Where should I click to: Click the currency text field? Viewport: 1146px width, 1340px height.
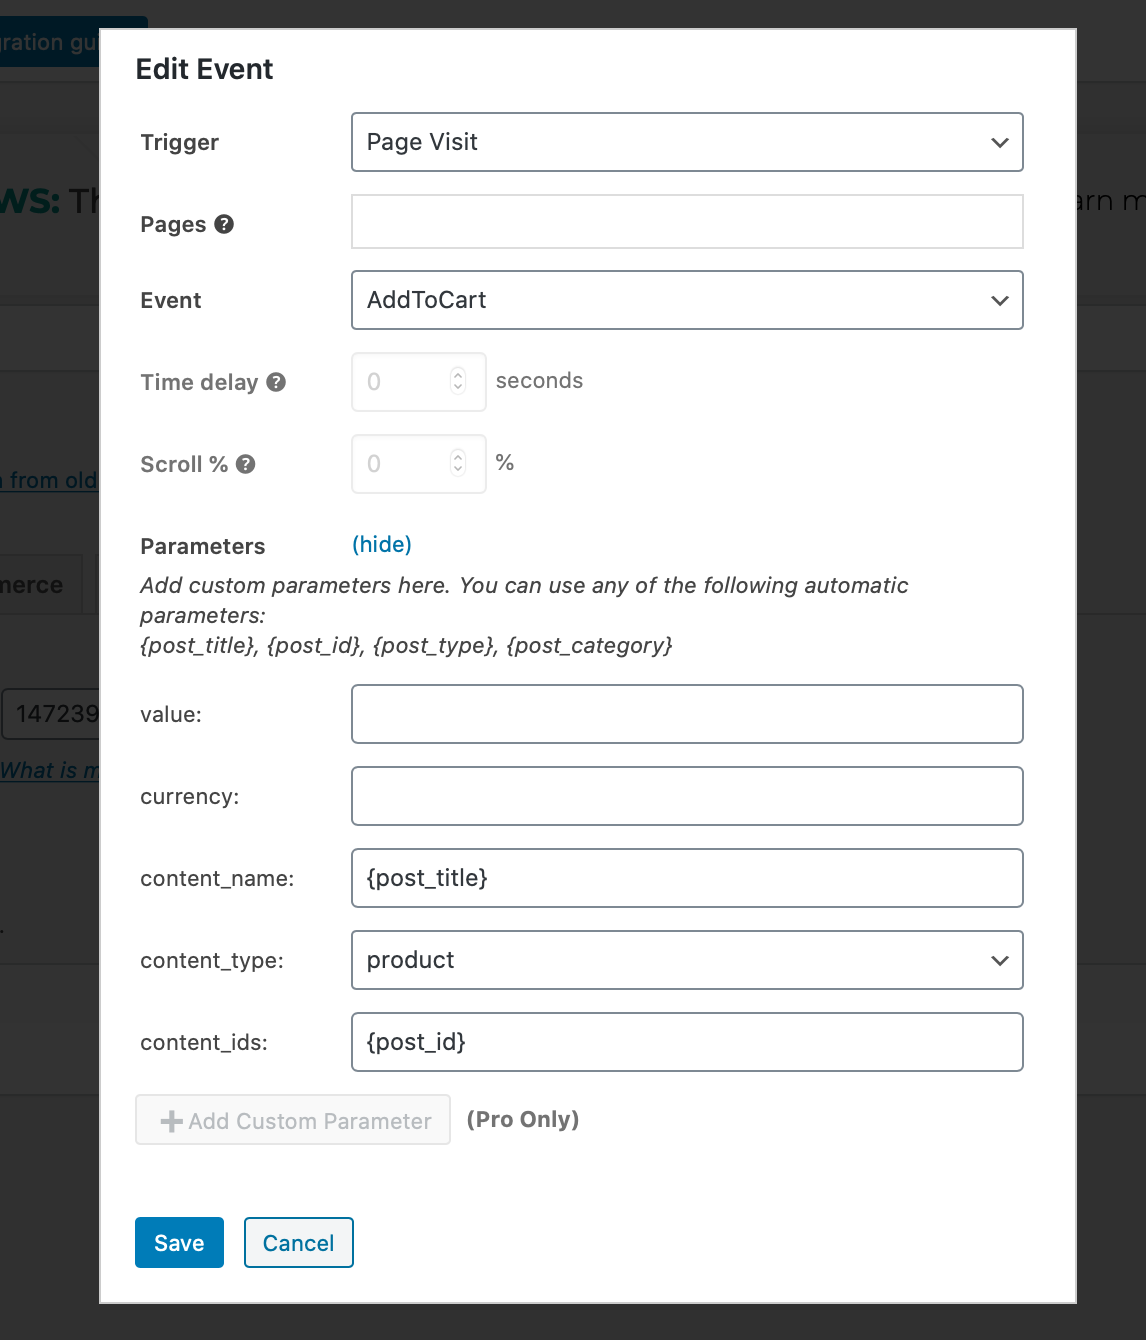(x=687, y=796)
